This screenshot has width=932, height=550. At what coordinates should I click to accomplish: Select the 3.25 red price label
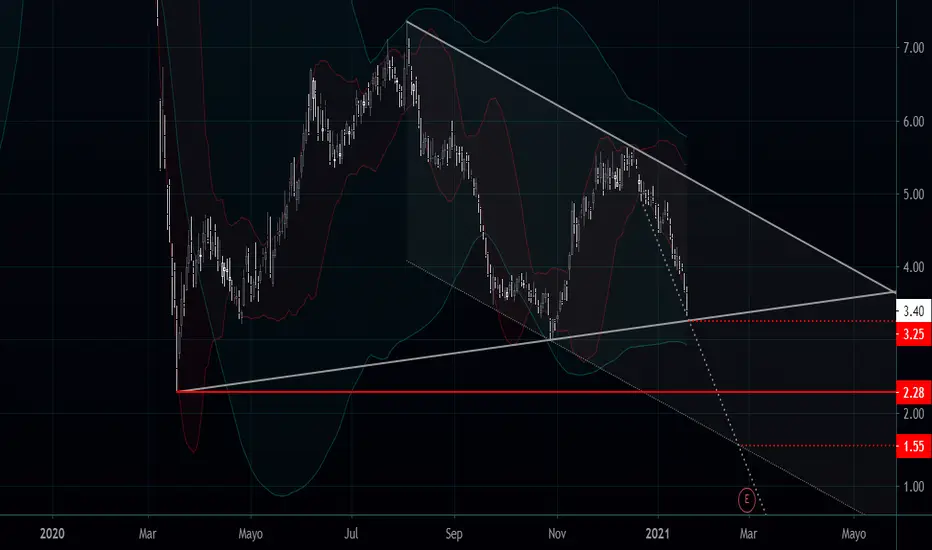click(914, 334)
